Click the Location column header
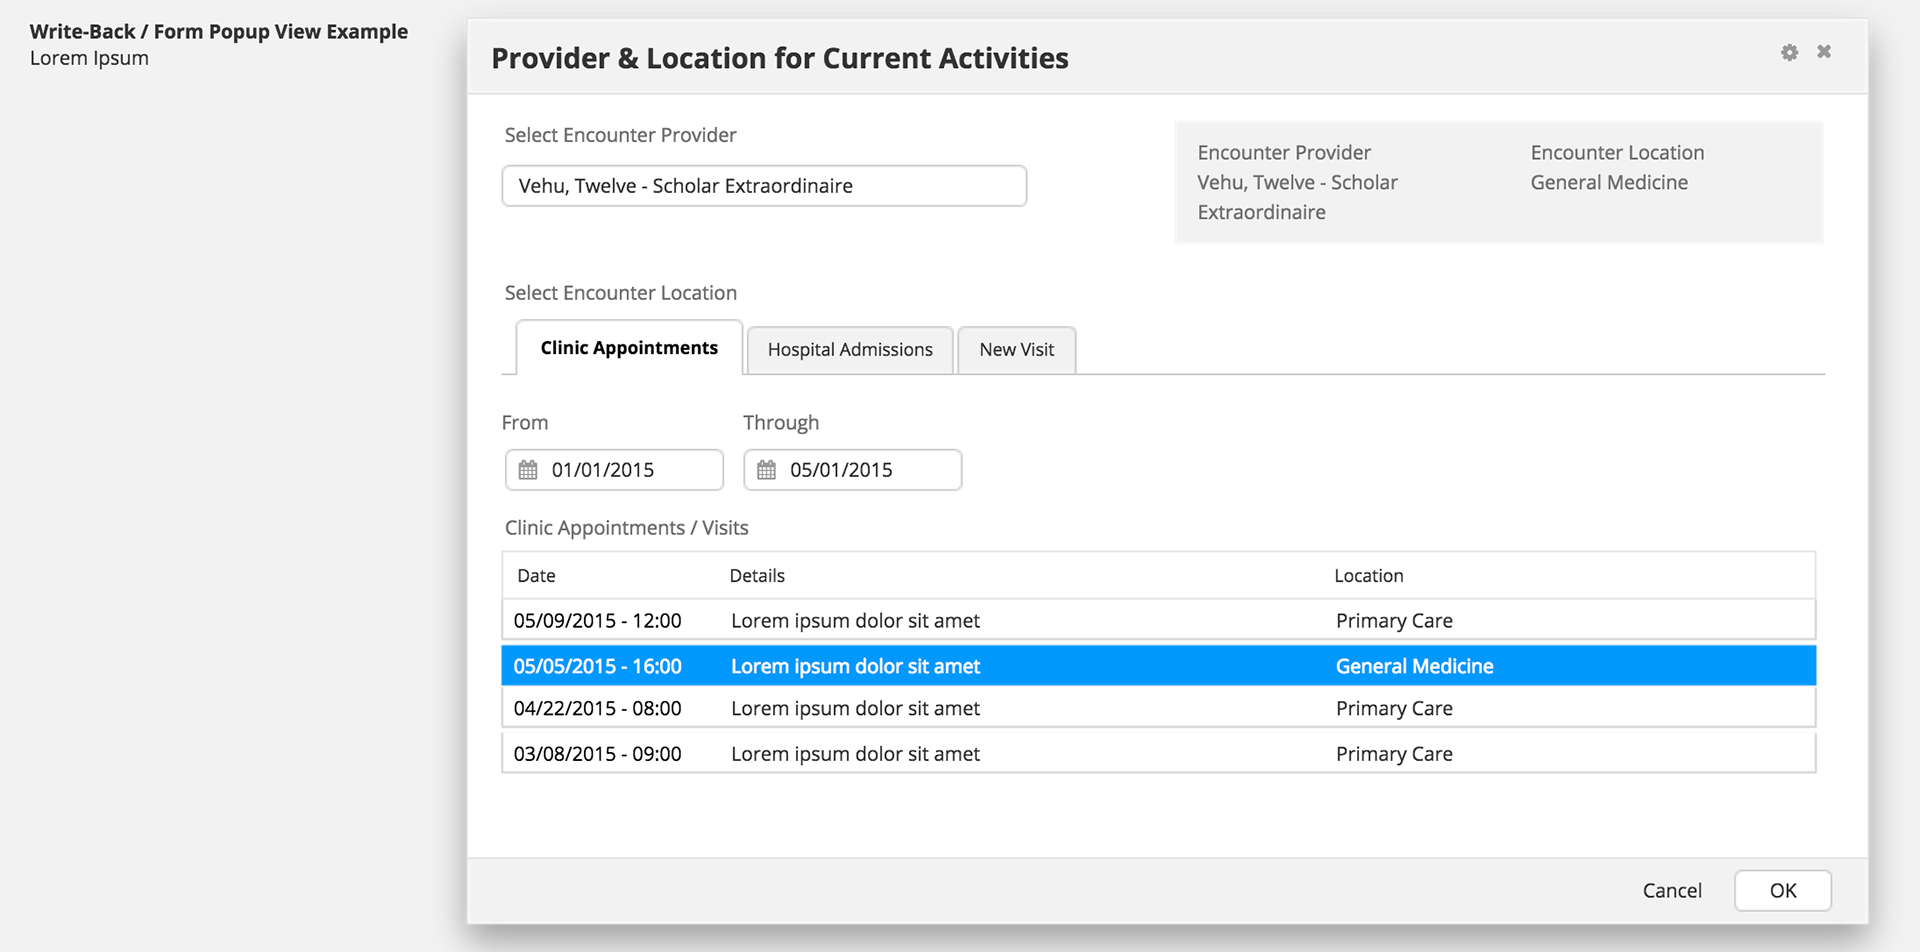The height and width of the screenshot is (952, 1920). pos(1368,576)
